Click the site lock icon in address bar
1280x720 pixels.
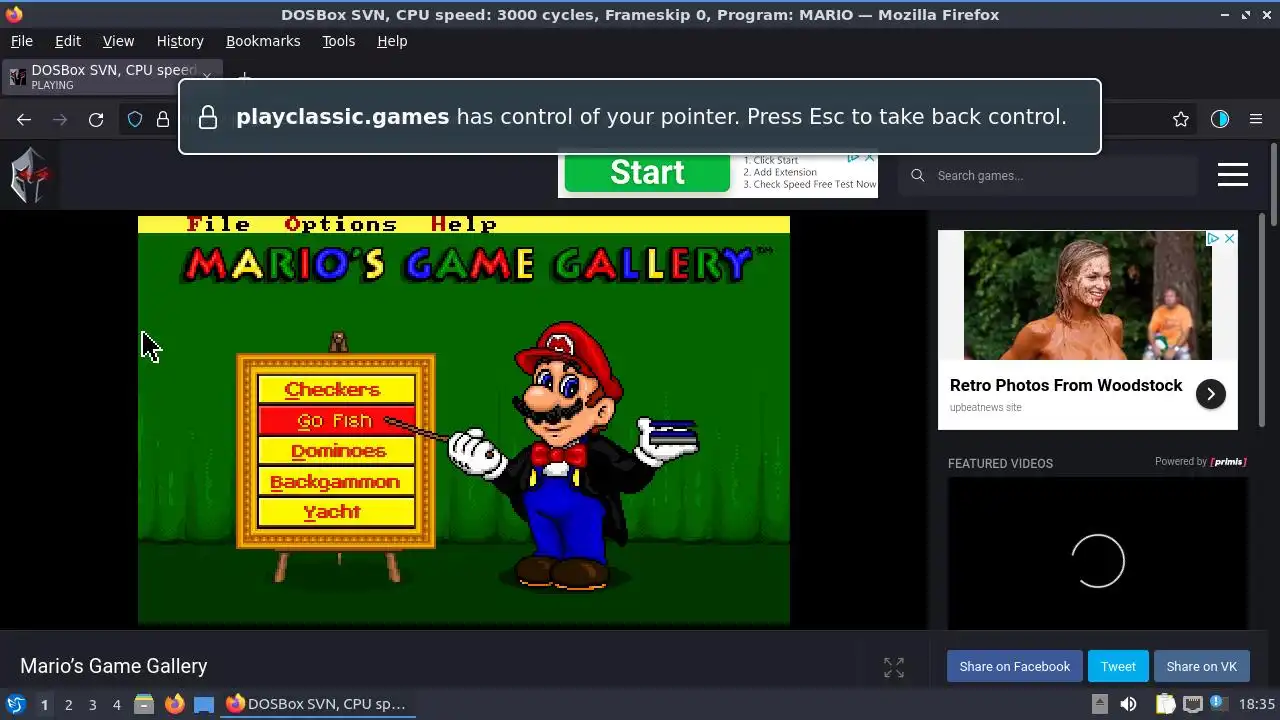click(163, 120)
